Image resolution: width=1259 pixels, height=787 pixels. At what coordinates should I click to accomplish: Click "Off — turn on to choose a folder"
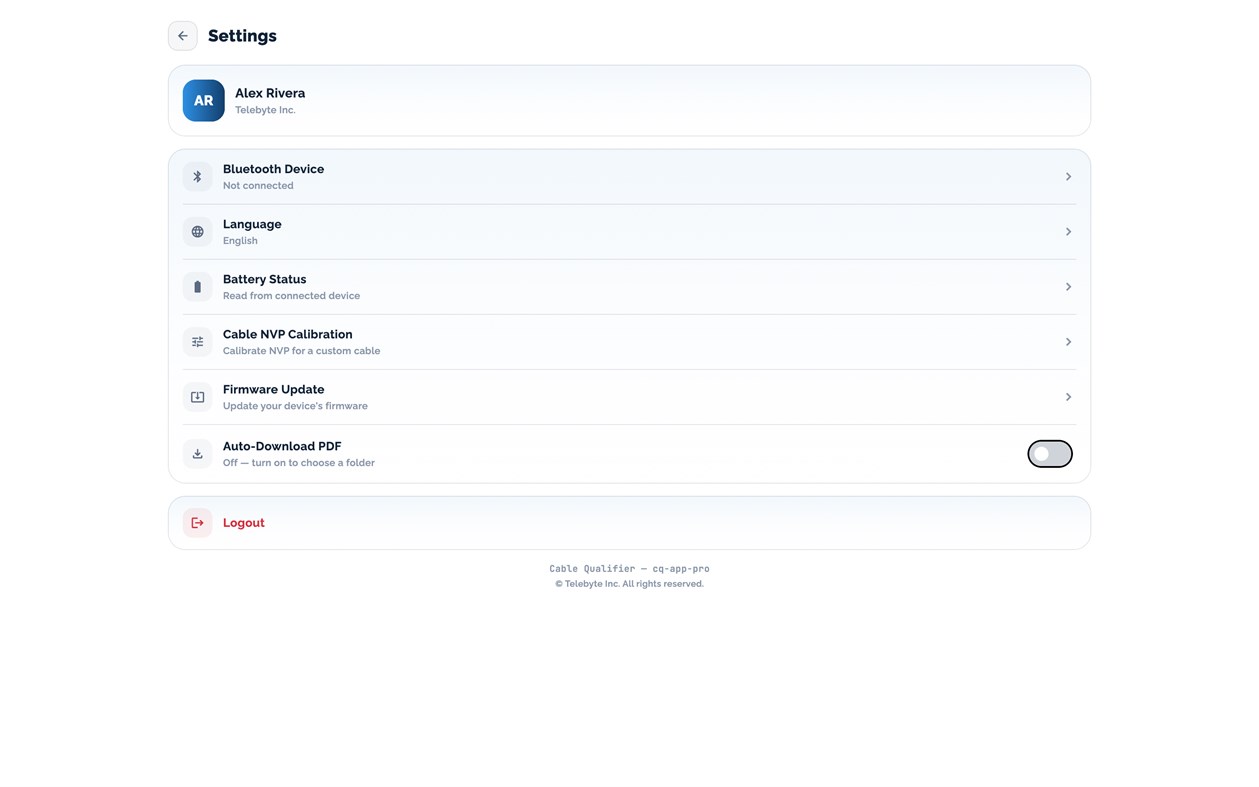point(299,463)
